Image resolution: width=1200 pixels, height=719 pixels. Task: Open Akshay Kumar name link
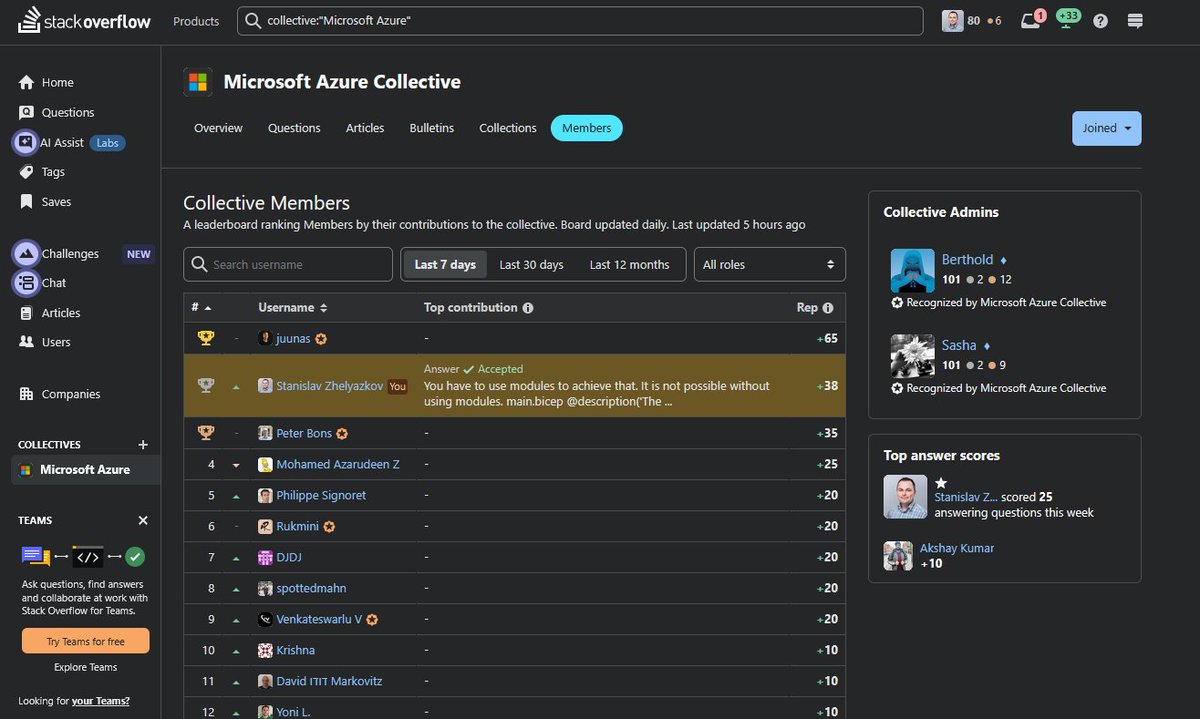pyautogui.click(x=956, y=548)
